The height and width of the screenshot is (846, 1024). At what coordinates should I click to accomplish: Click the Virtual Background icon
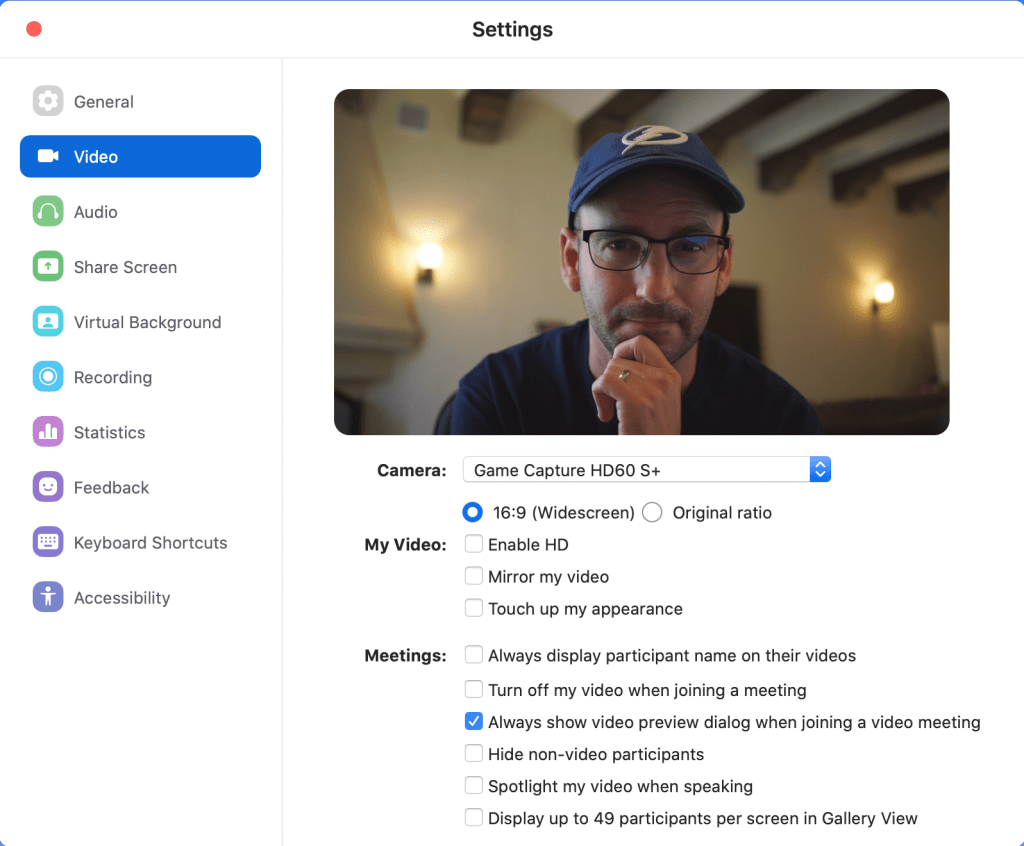coord(48,322)
